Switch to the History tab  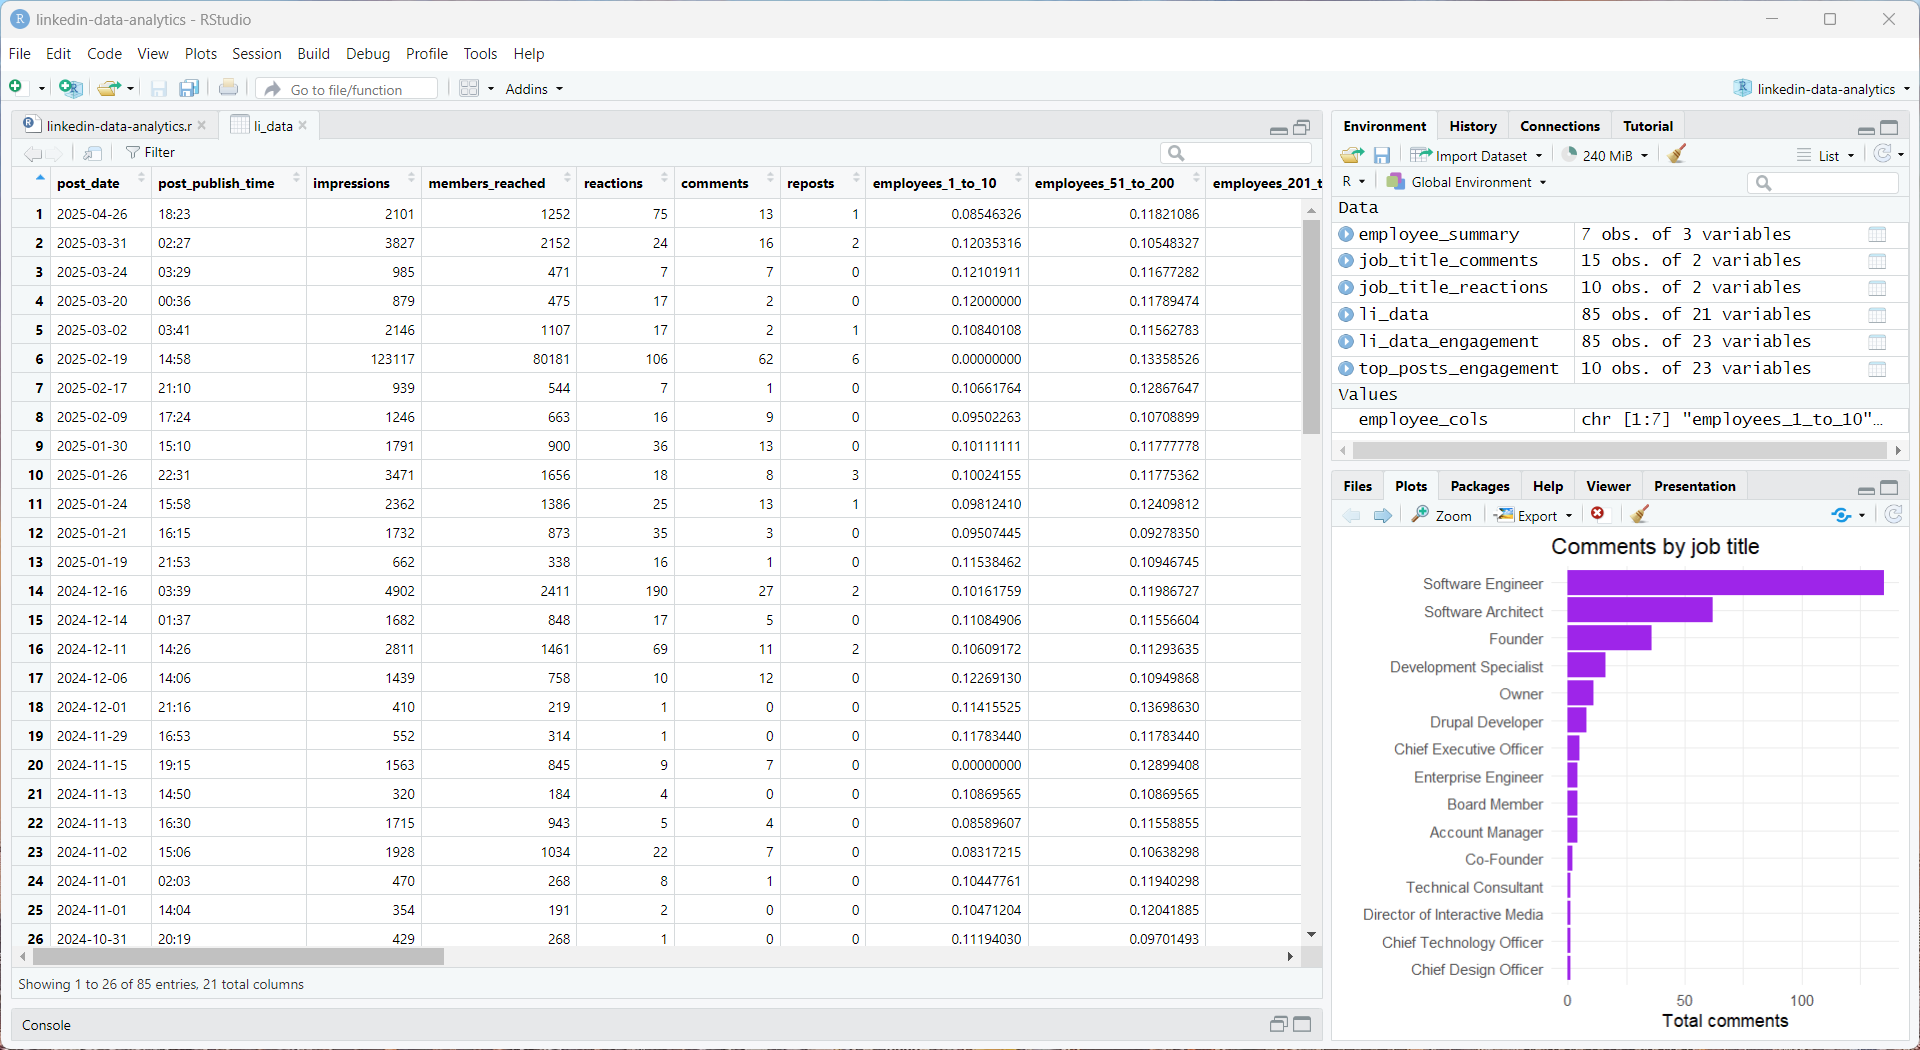click(1473, 126)
